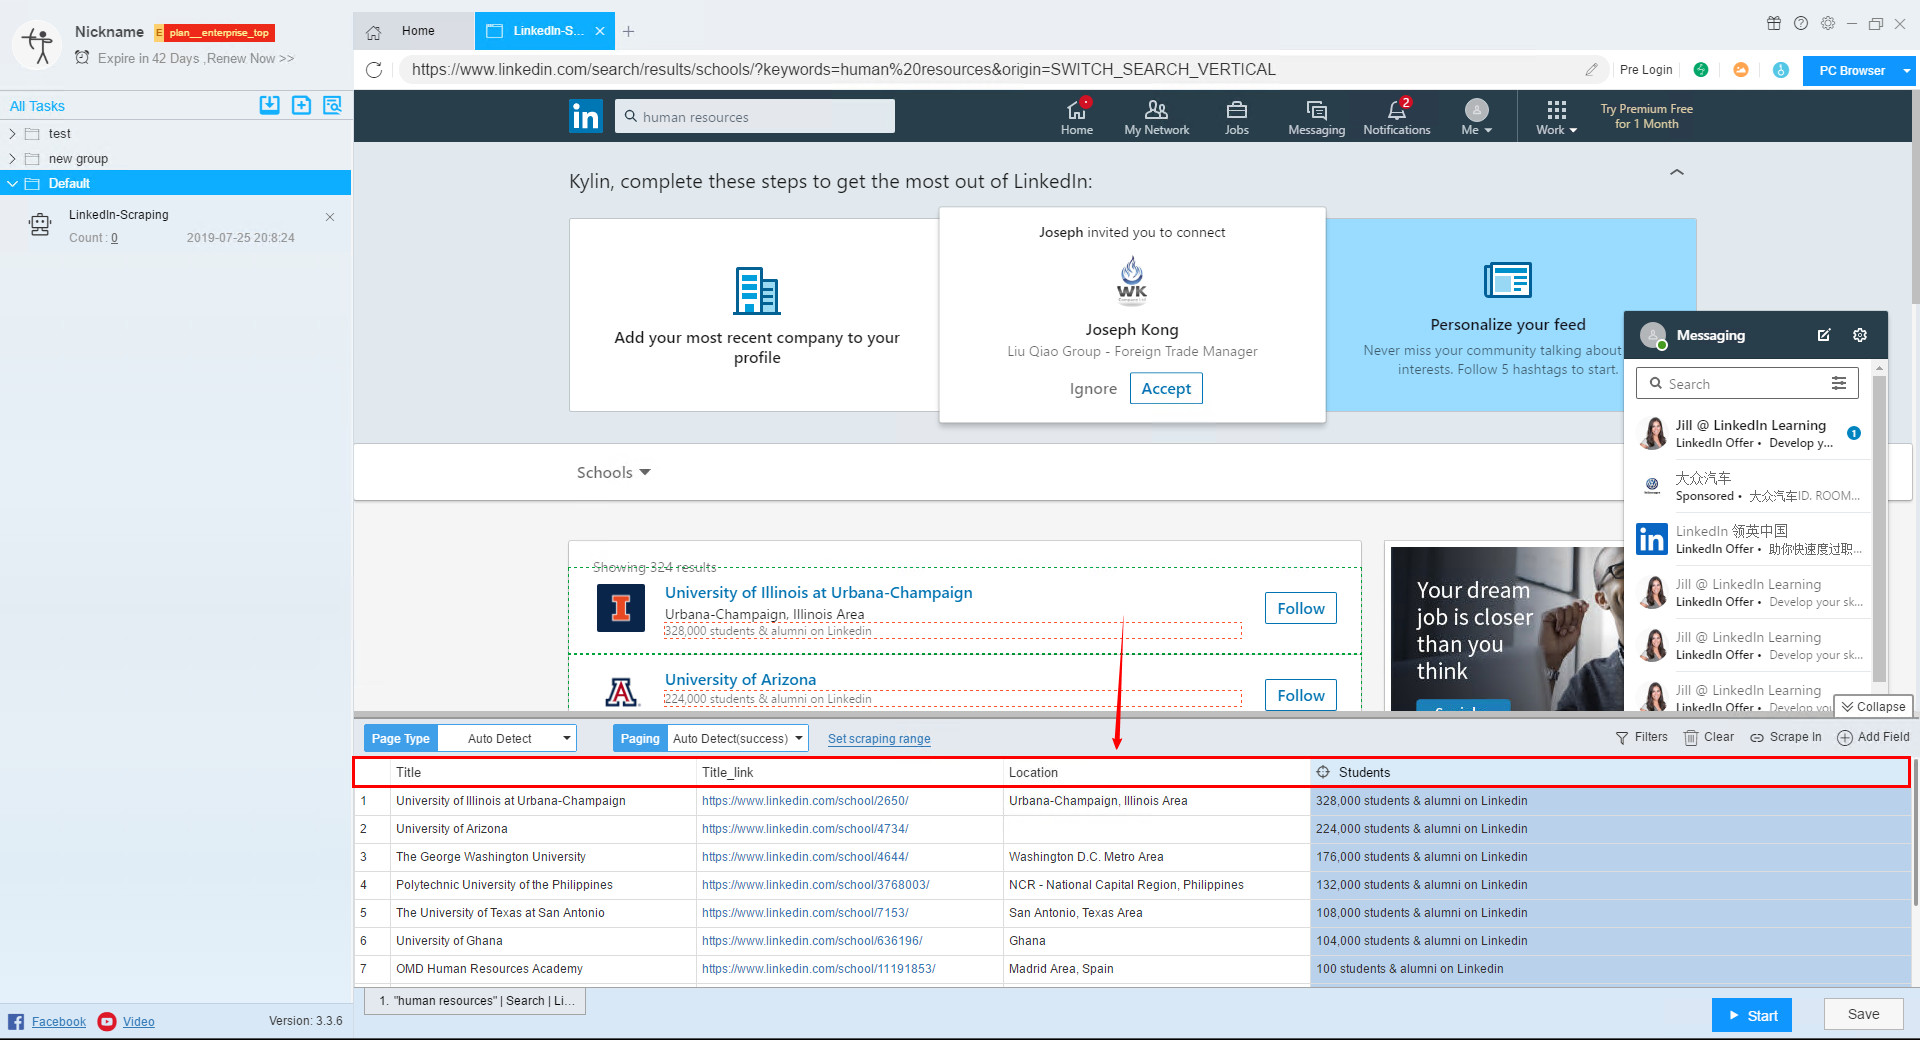Click the Set scraping range link
This screenshot has width=1920, height=1040.
879,739
